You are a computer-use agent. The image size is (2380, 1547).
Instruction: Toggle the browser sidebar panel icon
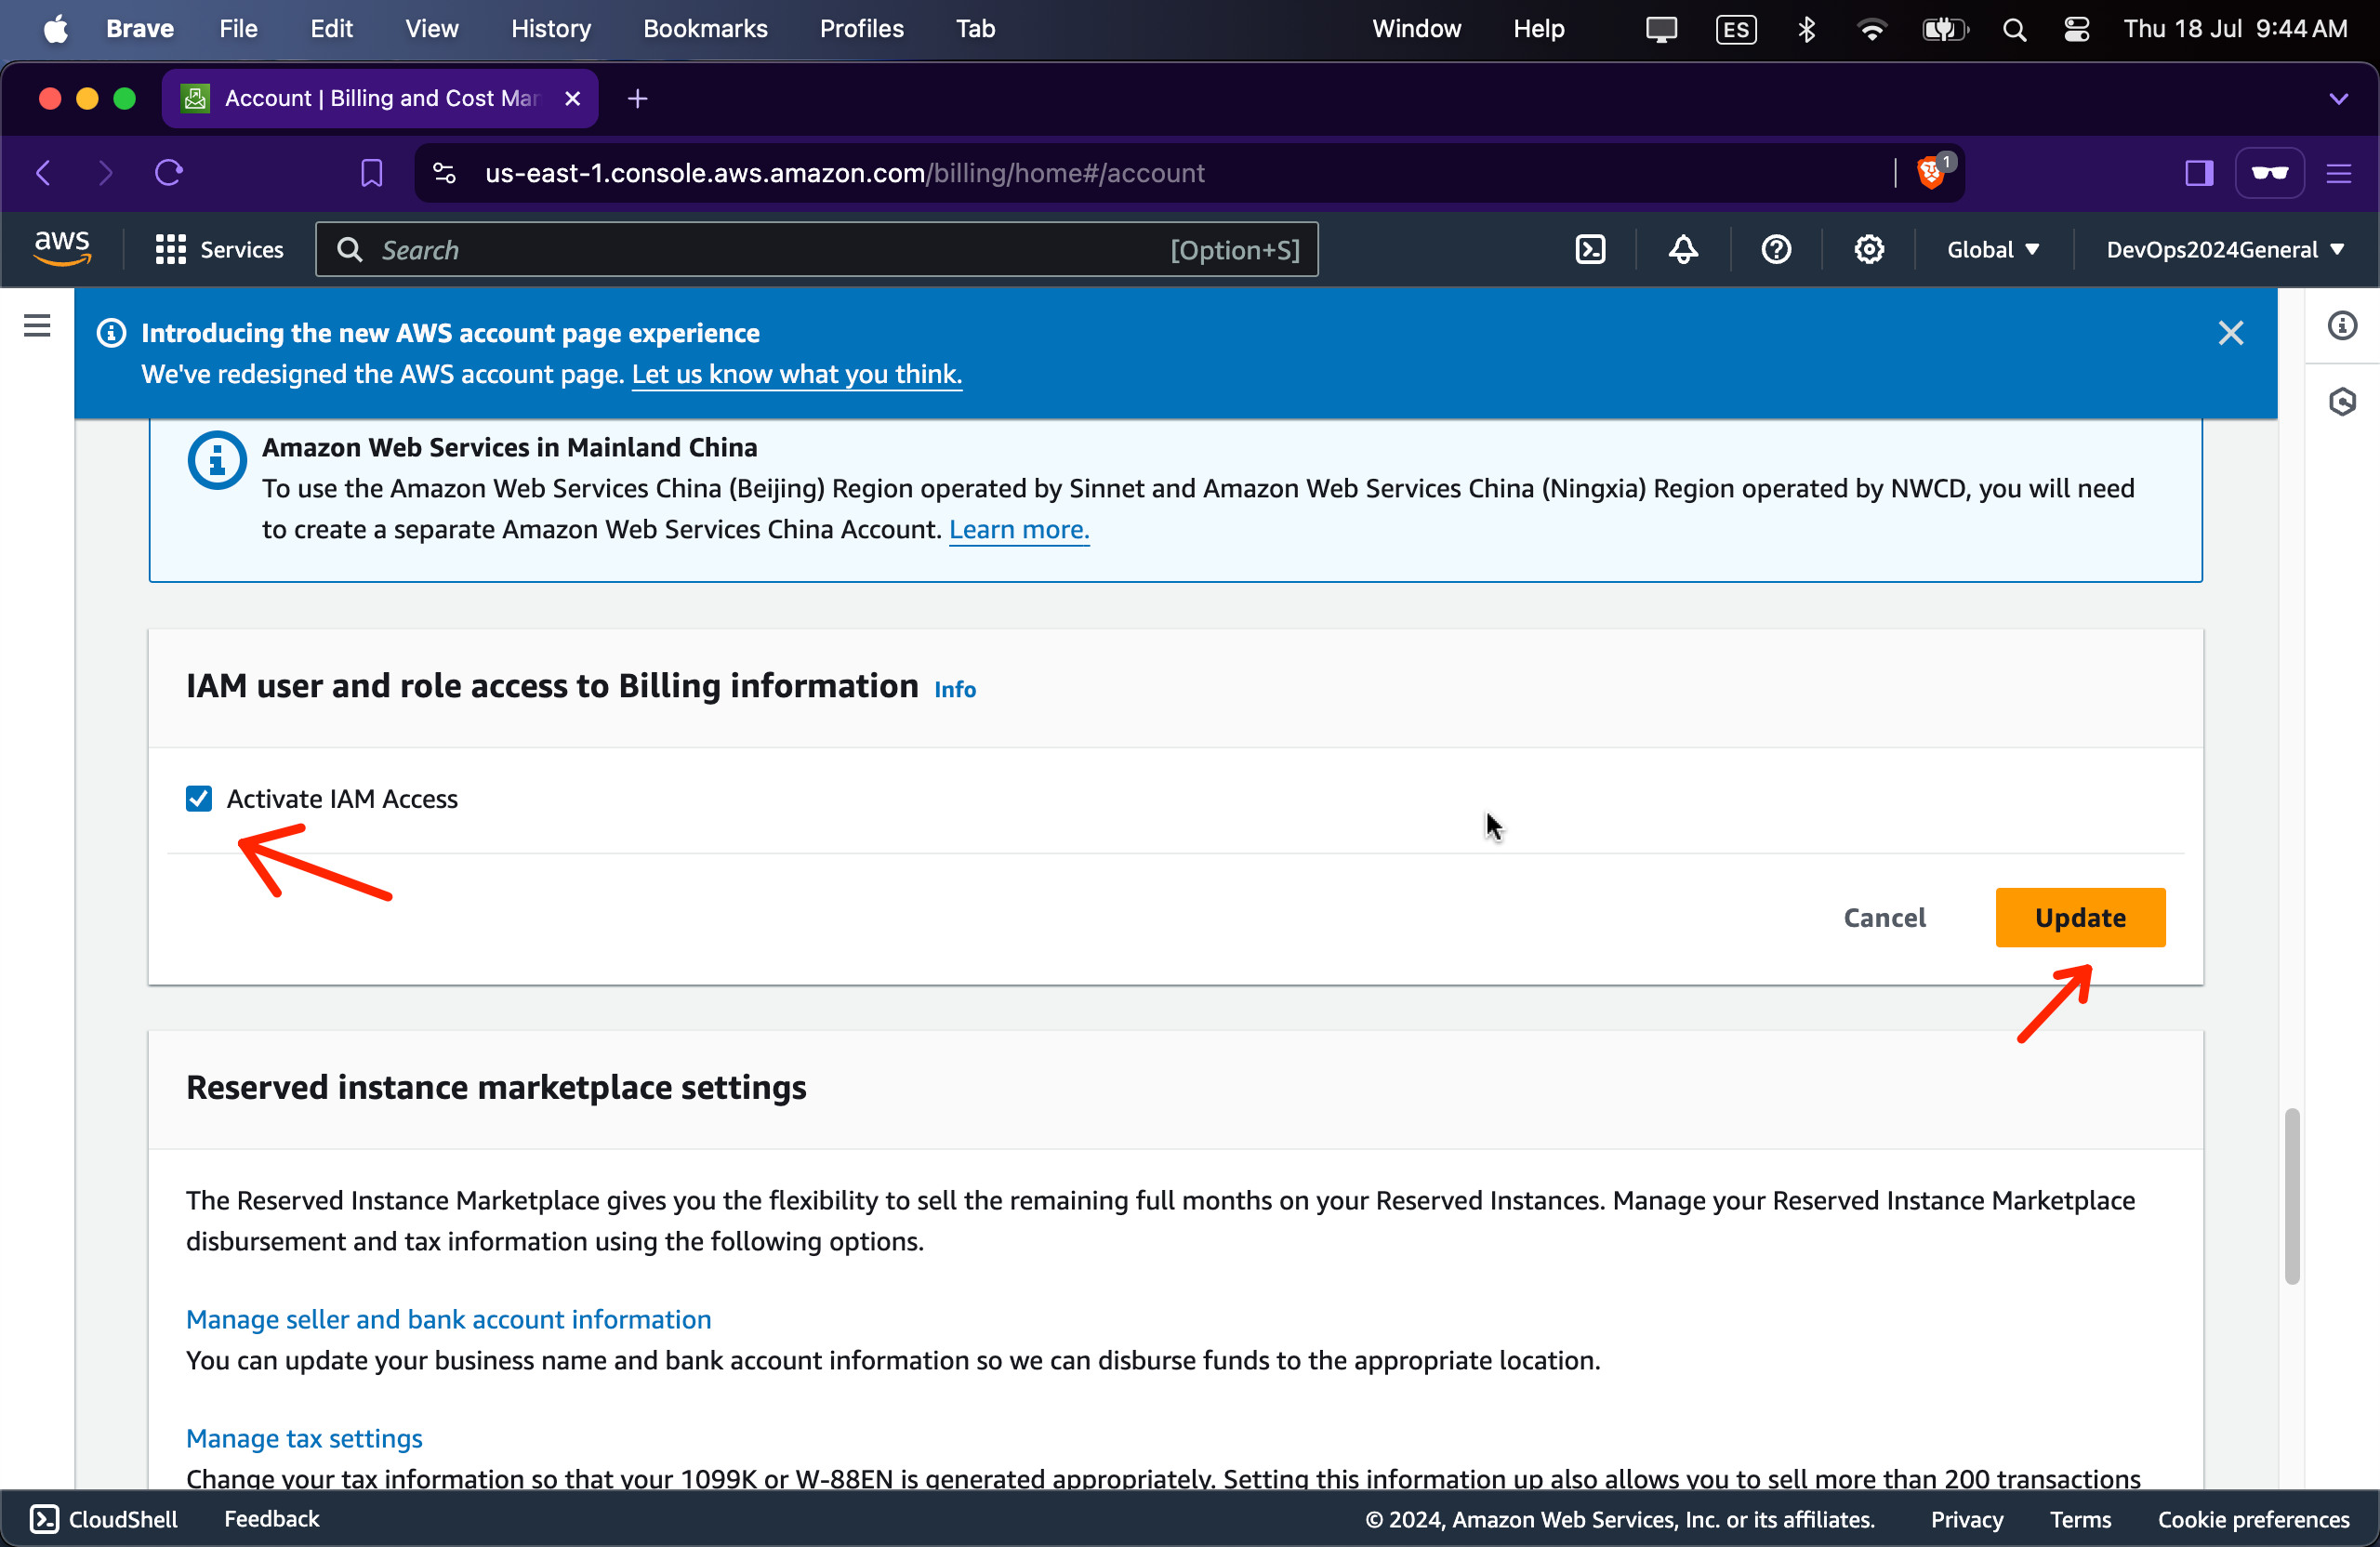point(2198,173)
